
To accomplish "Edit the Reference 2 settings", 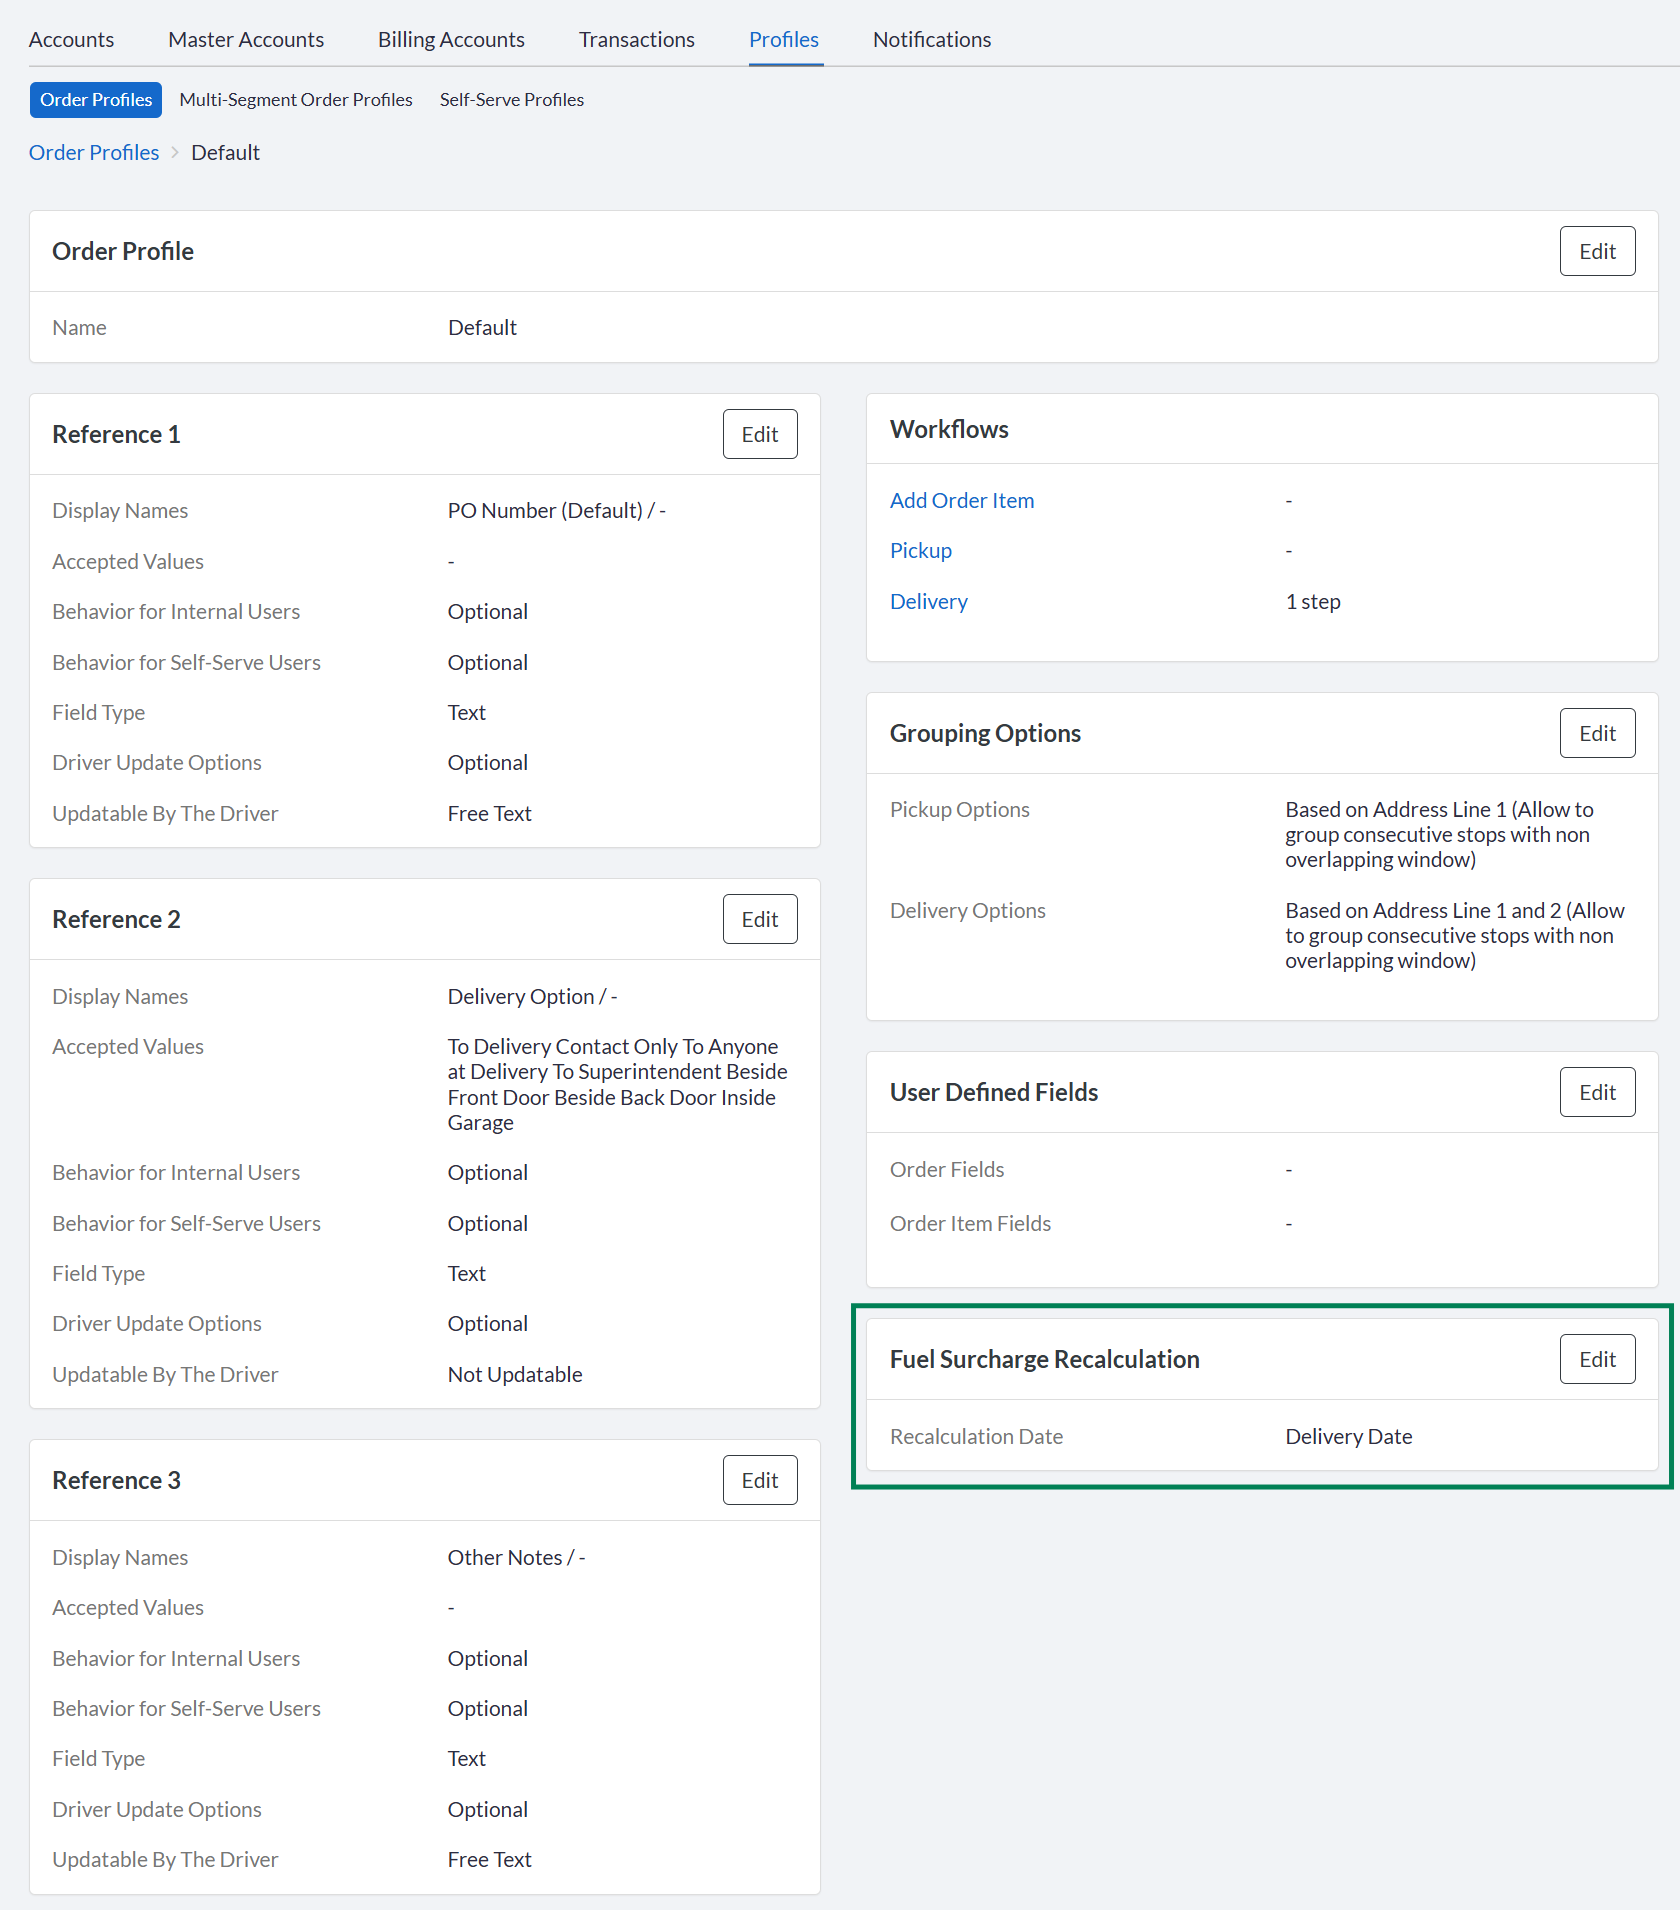I will (x=760, y=919).
